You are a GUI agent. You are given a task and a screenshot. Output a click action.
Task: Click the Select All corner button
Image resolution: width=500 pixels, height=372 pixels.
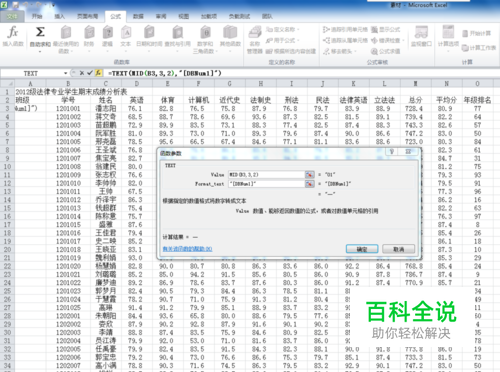[x=7, y=83]
